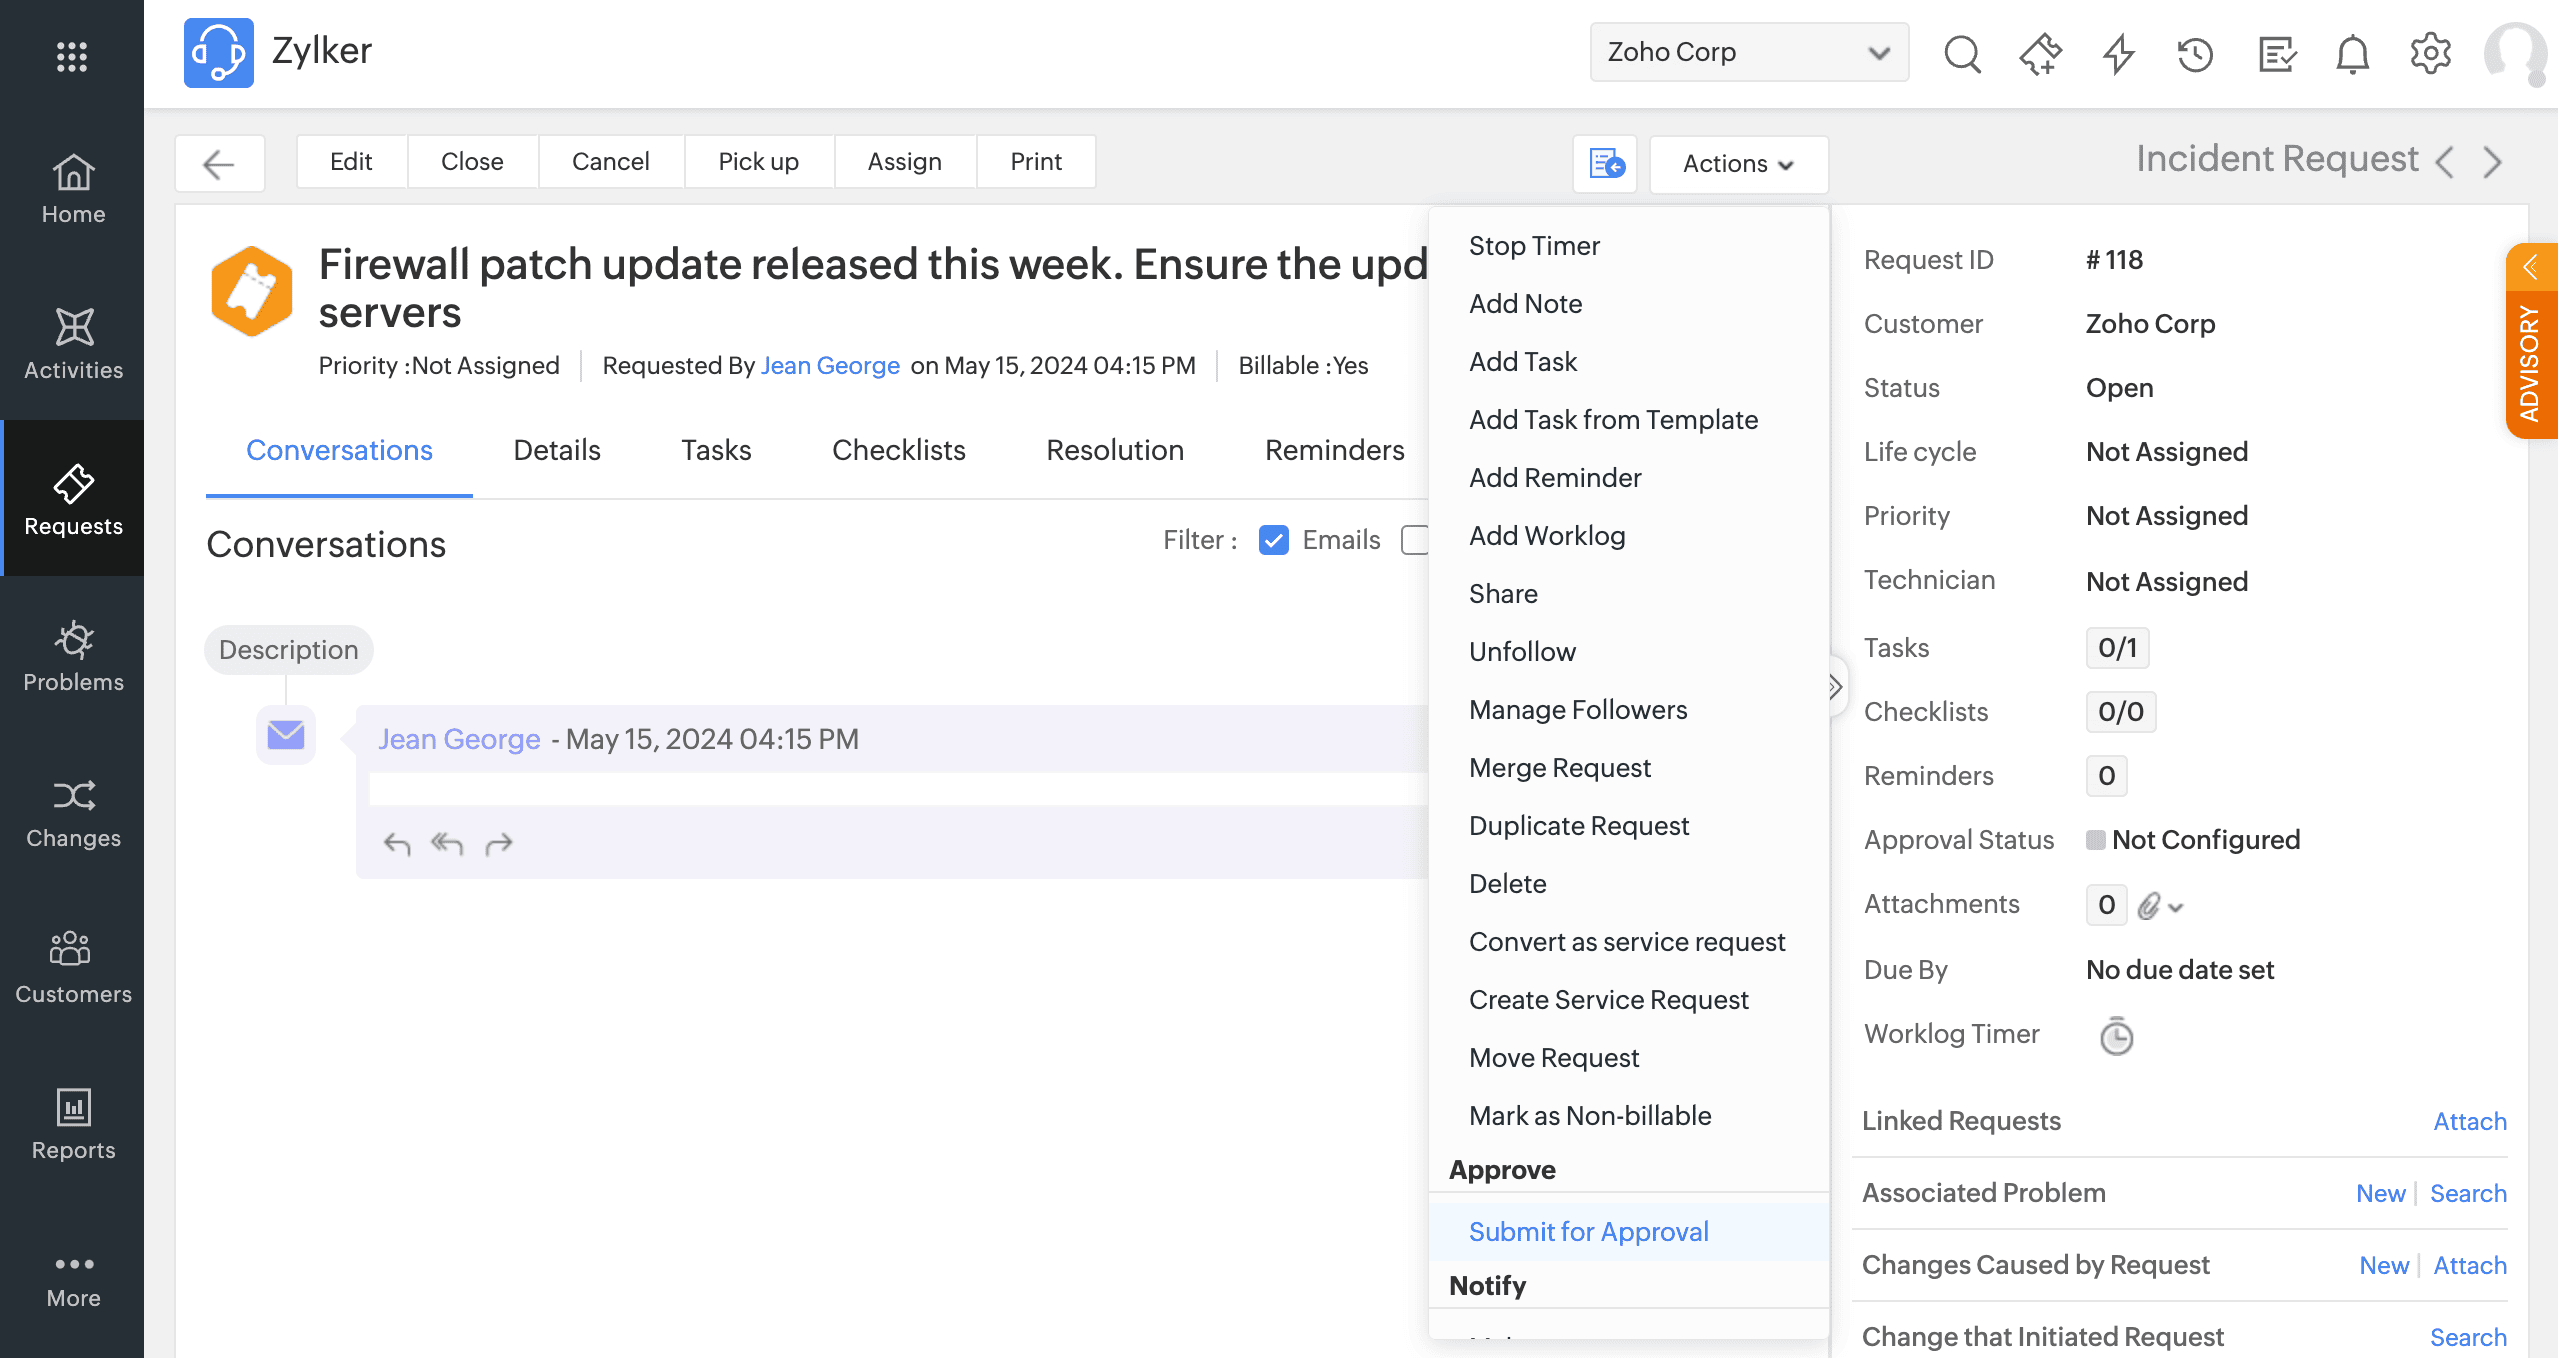Click the forward arrow icon in conversation
This screenshot has height=1358, width=2558.
499,844
